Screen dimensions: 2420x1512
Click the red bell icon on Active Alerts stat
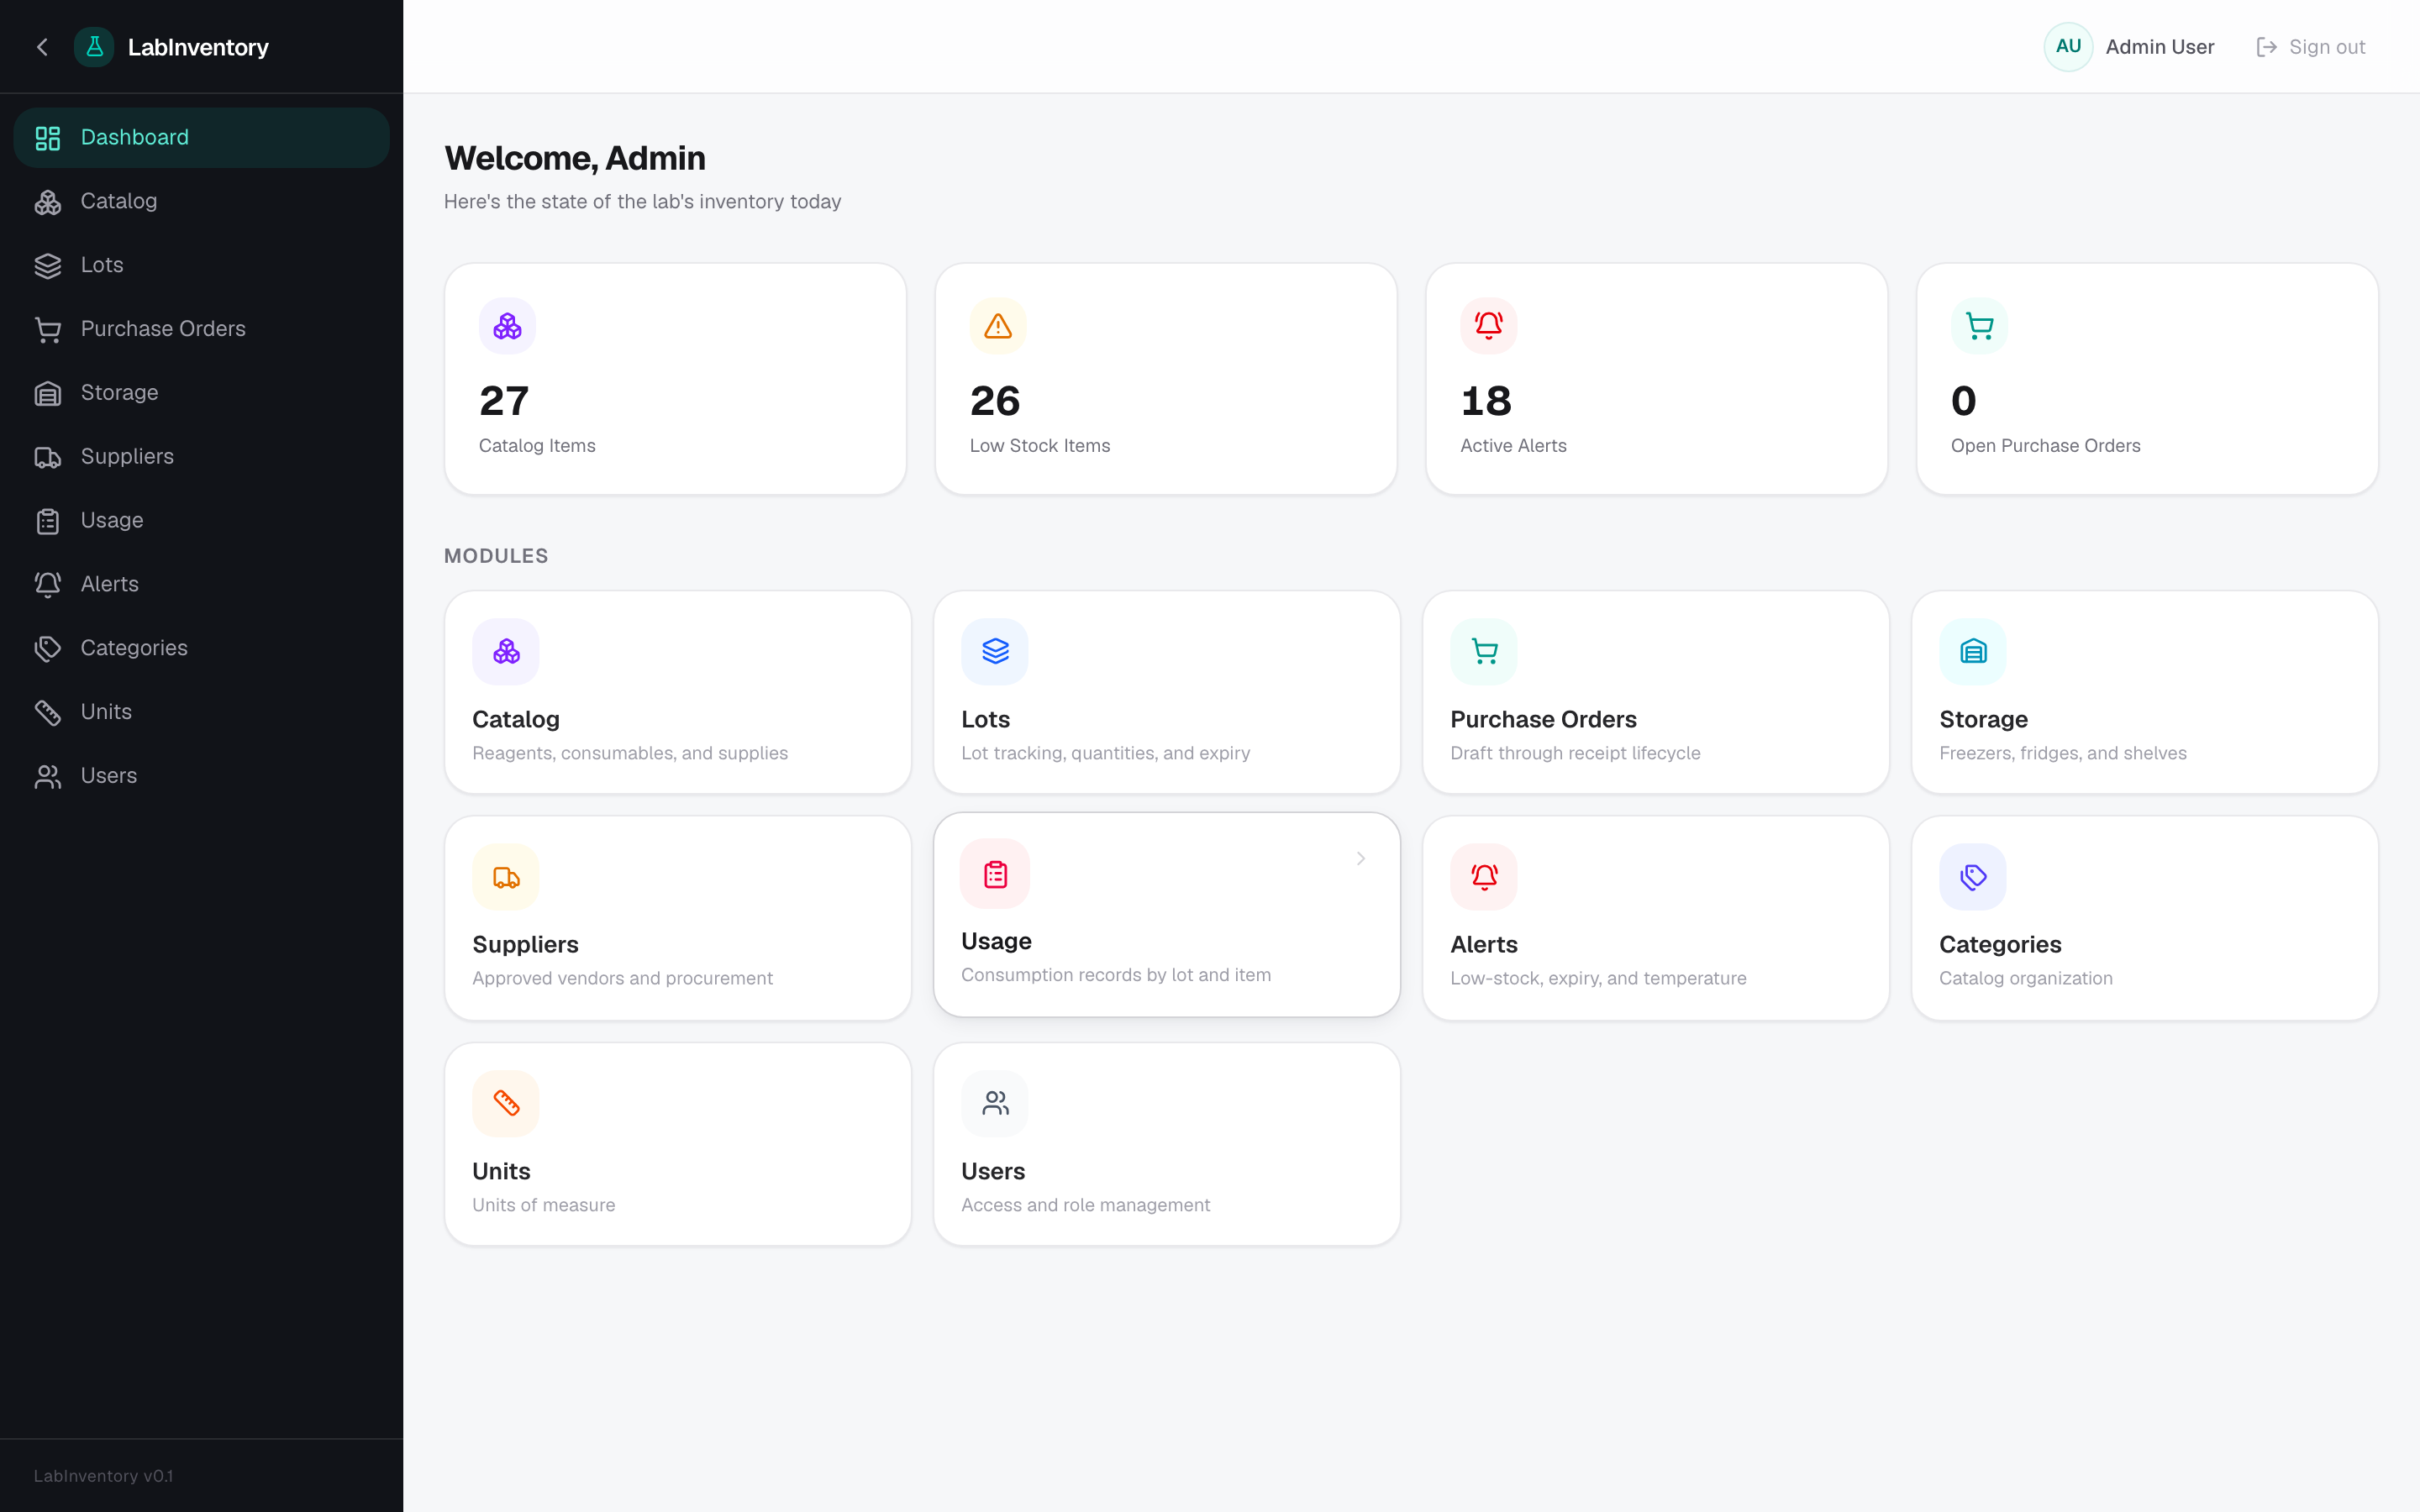(x=1489, y=326)
